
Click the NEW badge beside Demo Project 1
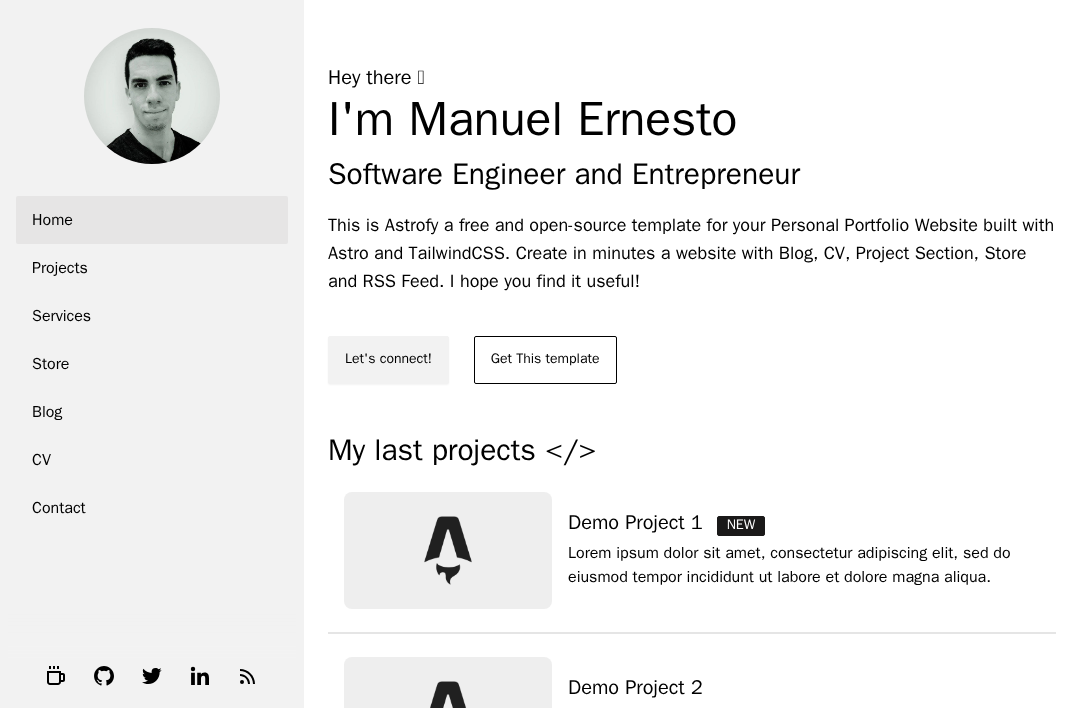point(741,526)
